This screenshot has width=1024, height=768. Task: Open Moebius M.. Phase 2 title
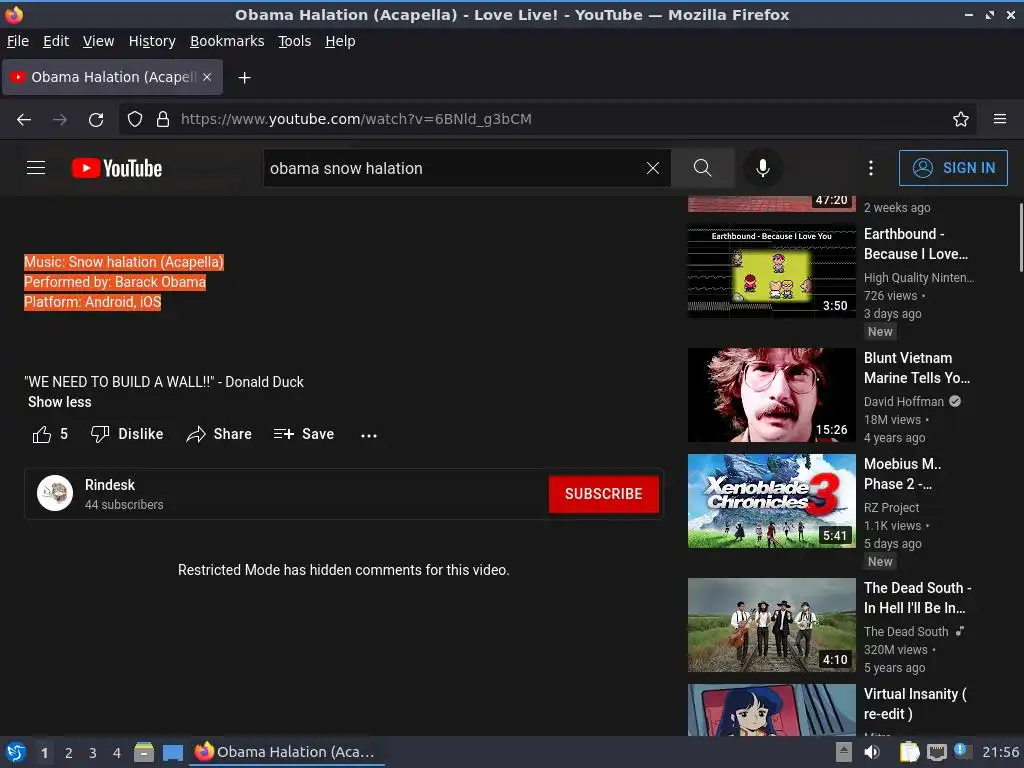pos(903,474)
